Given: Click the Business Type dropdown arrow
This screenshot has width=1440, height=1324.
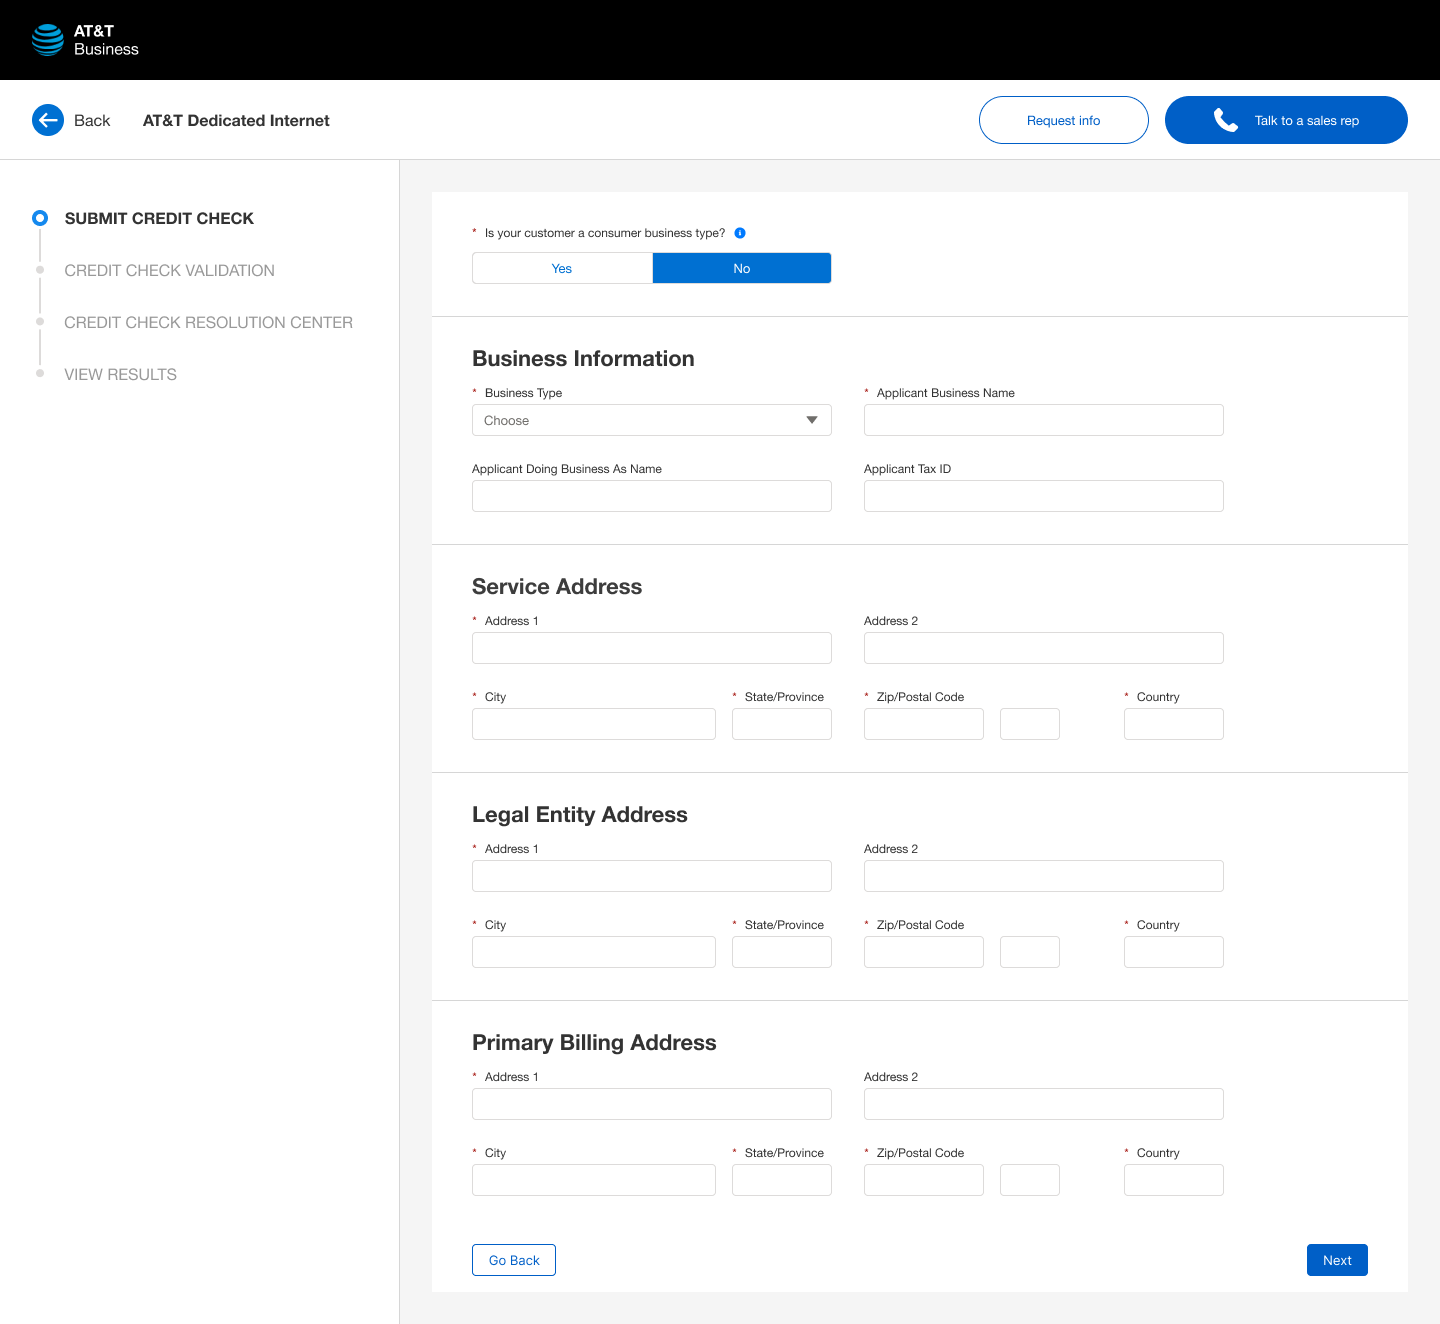Looking at the screenshot, I should 812,420.
